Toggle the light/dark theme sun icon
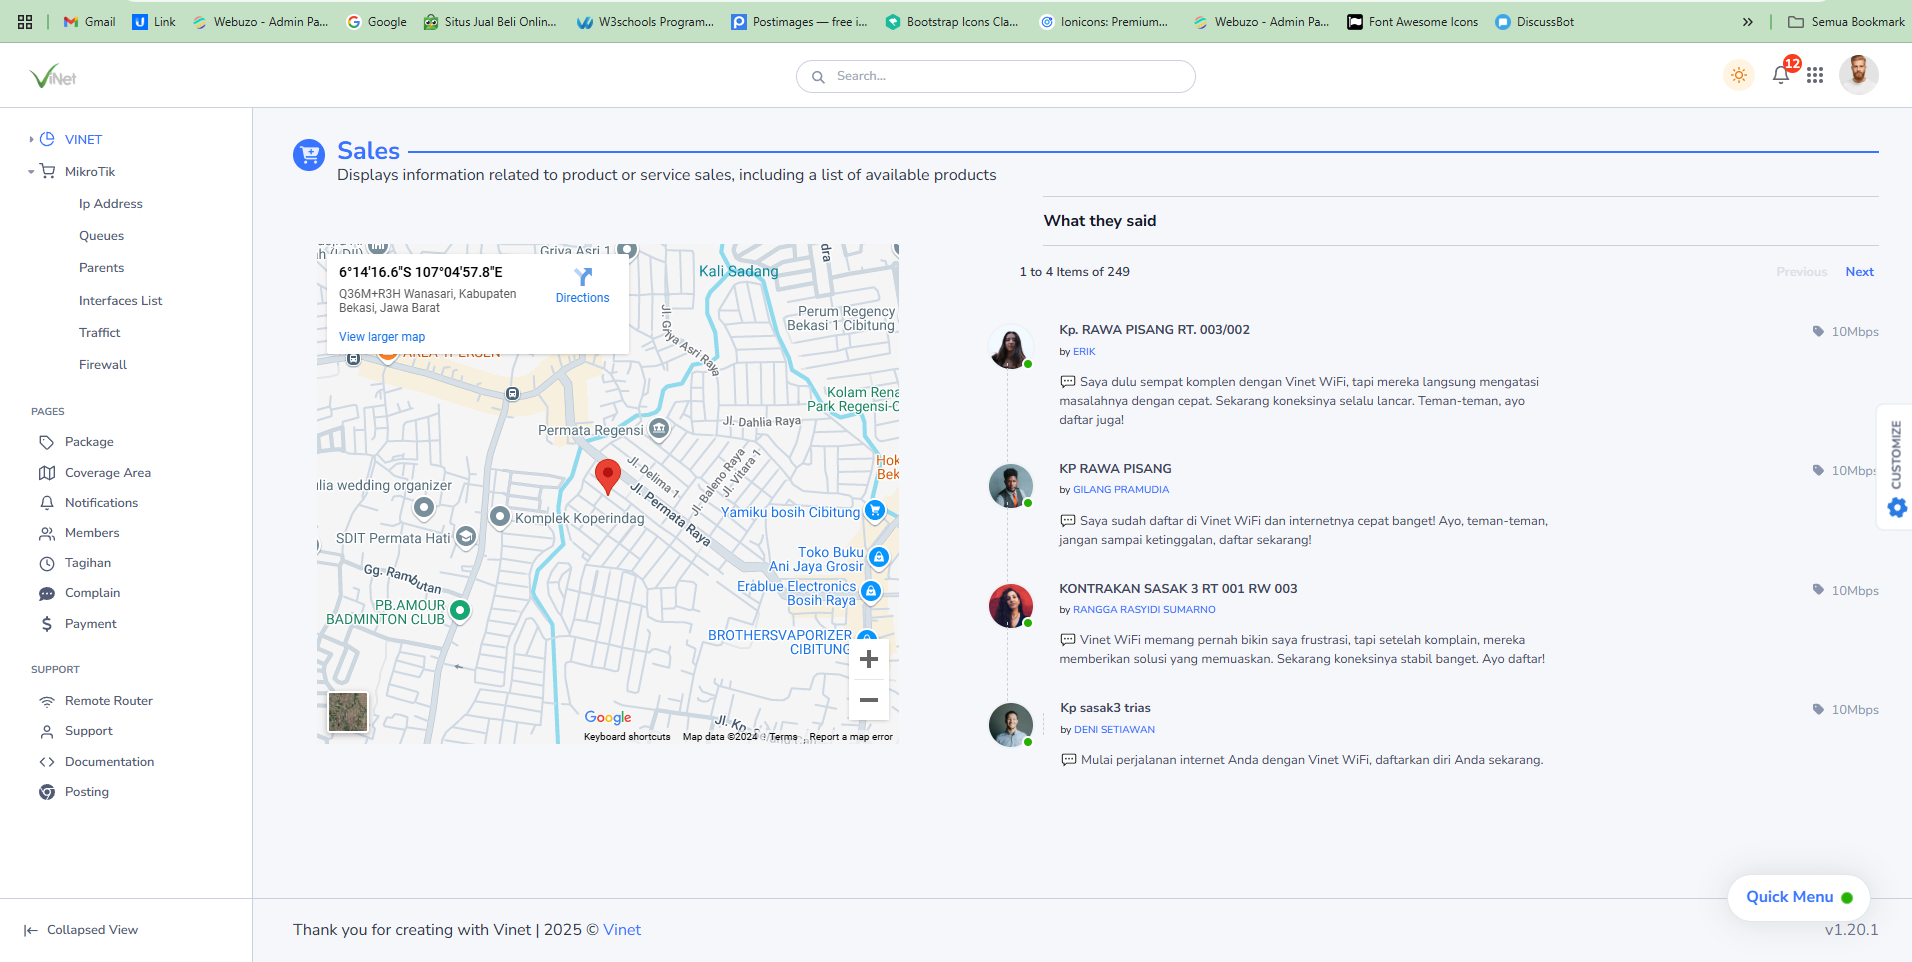 coord(1739,75)
